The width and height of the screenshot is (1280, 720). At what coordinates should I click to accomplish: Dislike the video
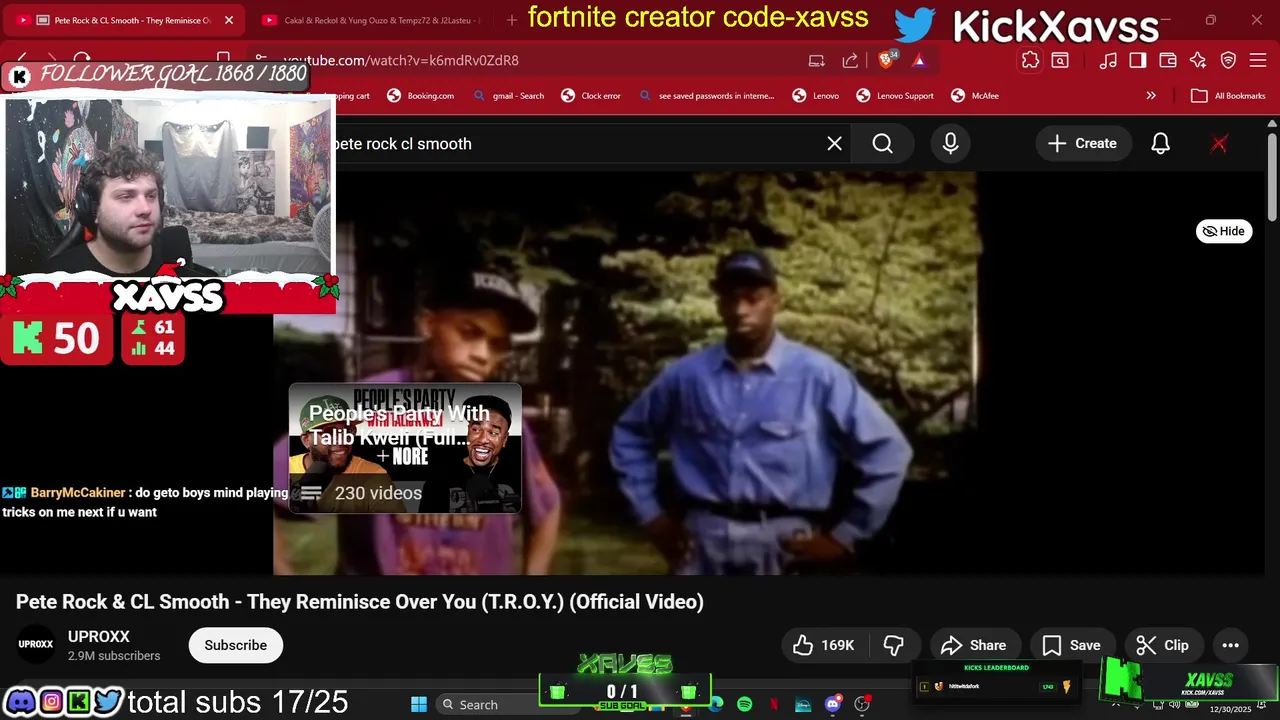tap(893, 645)
